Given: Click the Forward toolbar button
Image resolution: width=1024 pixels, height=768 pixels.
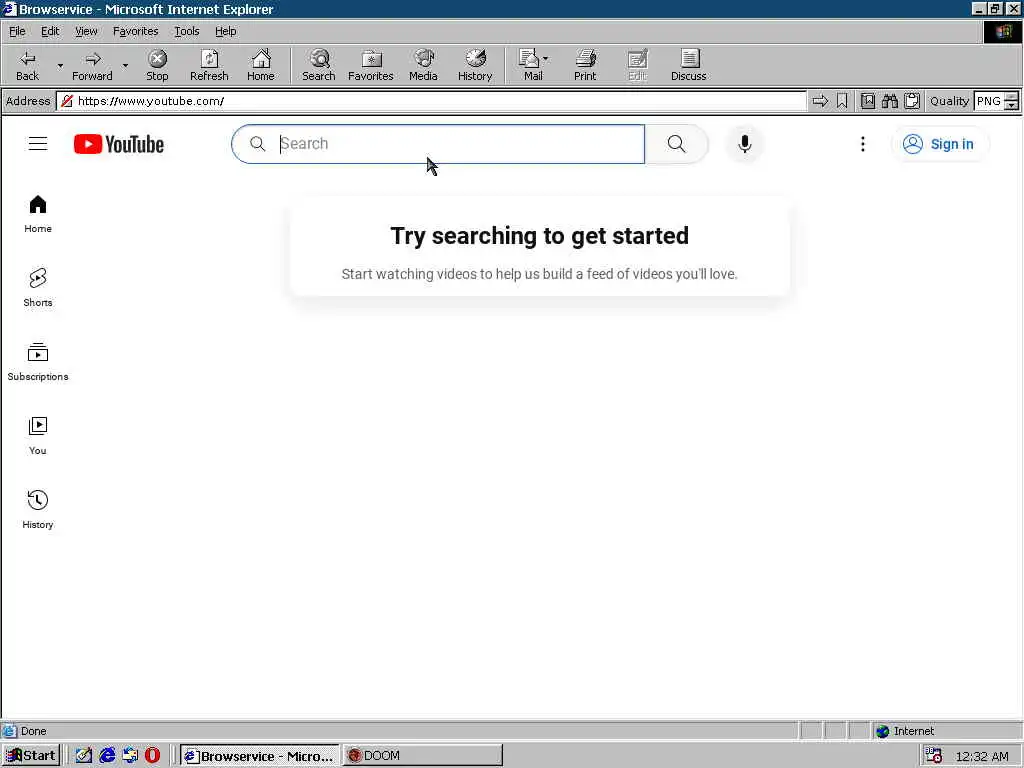Looking at the screenshot, I should click(92, 65).
